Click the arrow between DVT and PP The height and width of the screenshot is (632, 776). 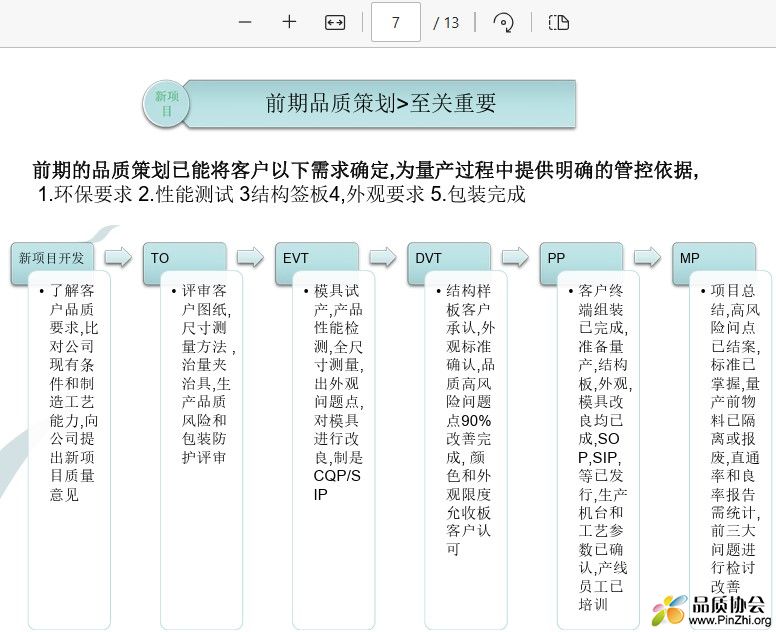tap(515, 257)
